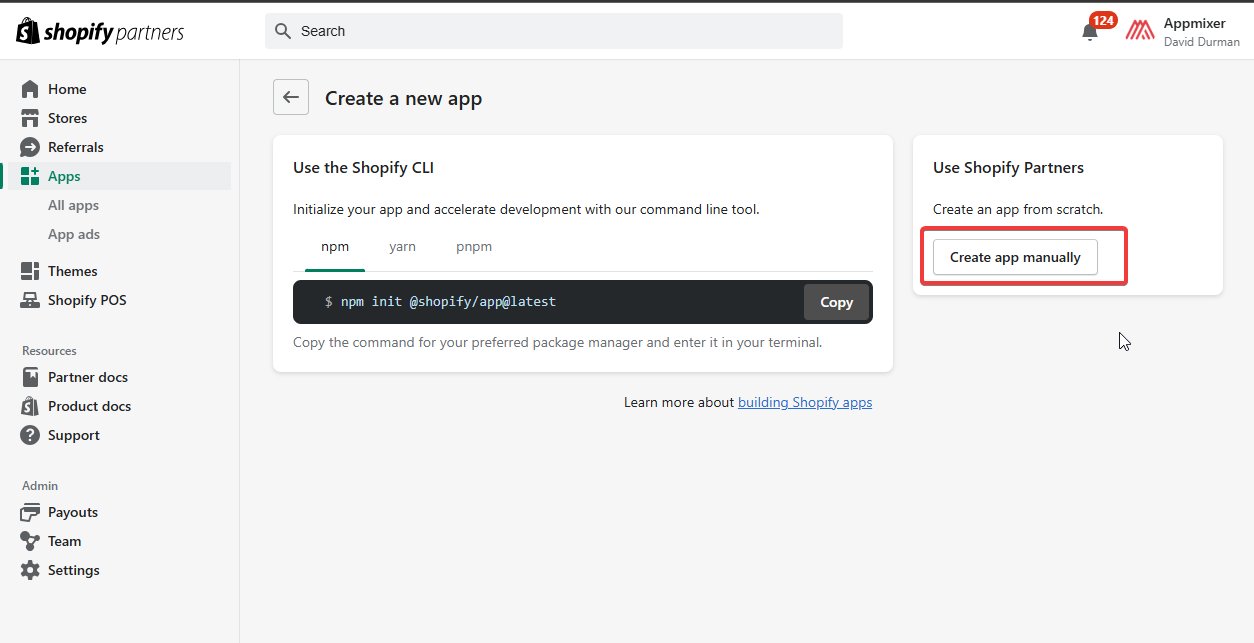Click the Payouts icon in sidebar

(30, 512)
